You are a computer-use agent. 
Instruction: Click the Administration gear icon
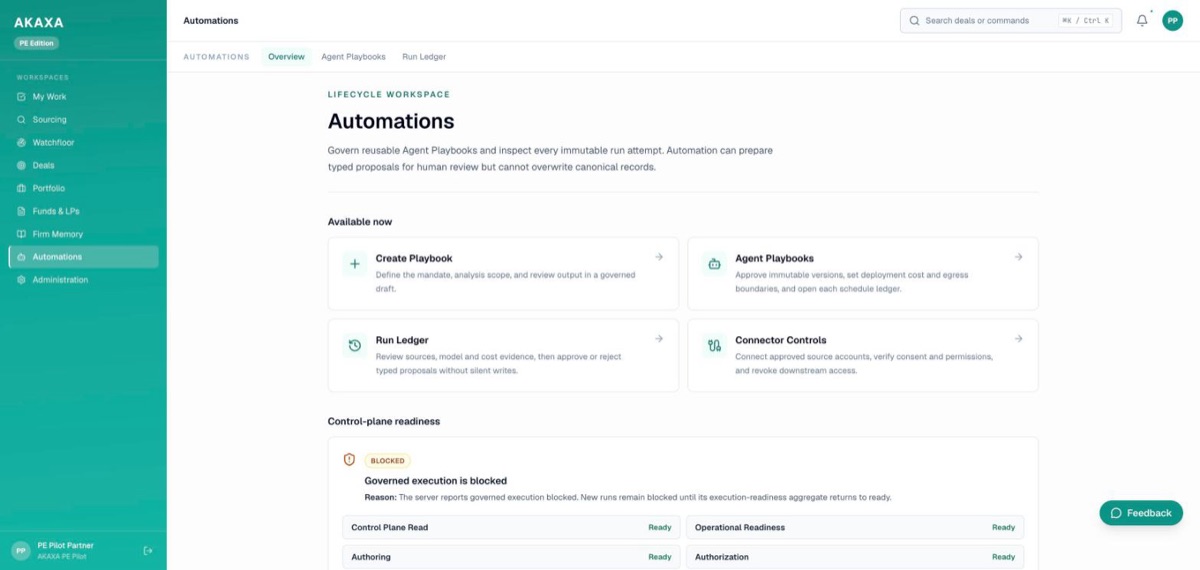(22, 280)
